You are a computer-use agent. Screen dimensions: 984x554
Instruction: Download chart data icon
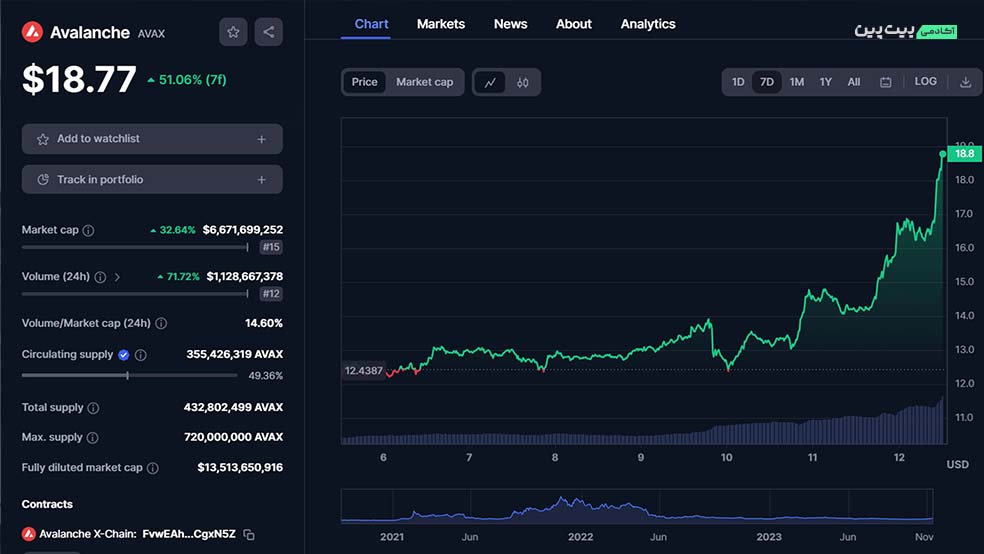coord(966,82)
